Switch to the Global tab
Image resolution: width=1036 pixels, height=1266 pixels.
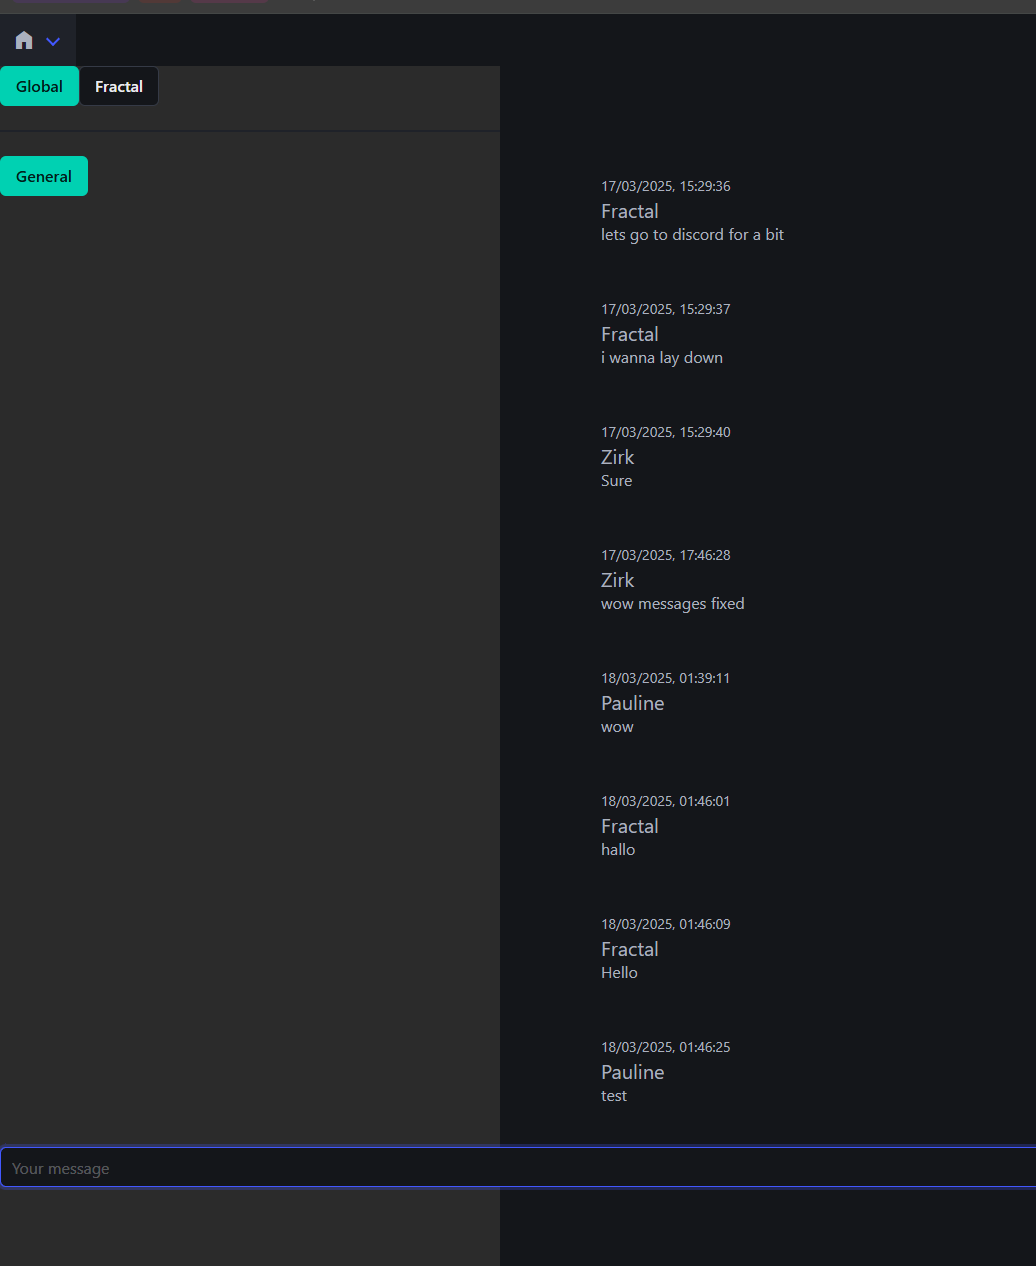pyautogui.click(x=39, y=86)
